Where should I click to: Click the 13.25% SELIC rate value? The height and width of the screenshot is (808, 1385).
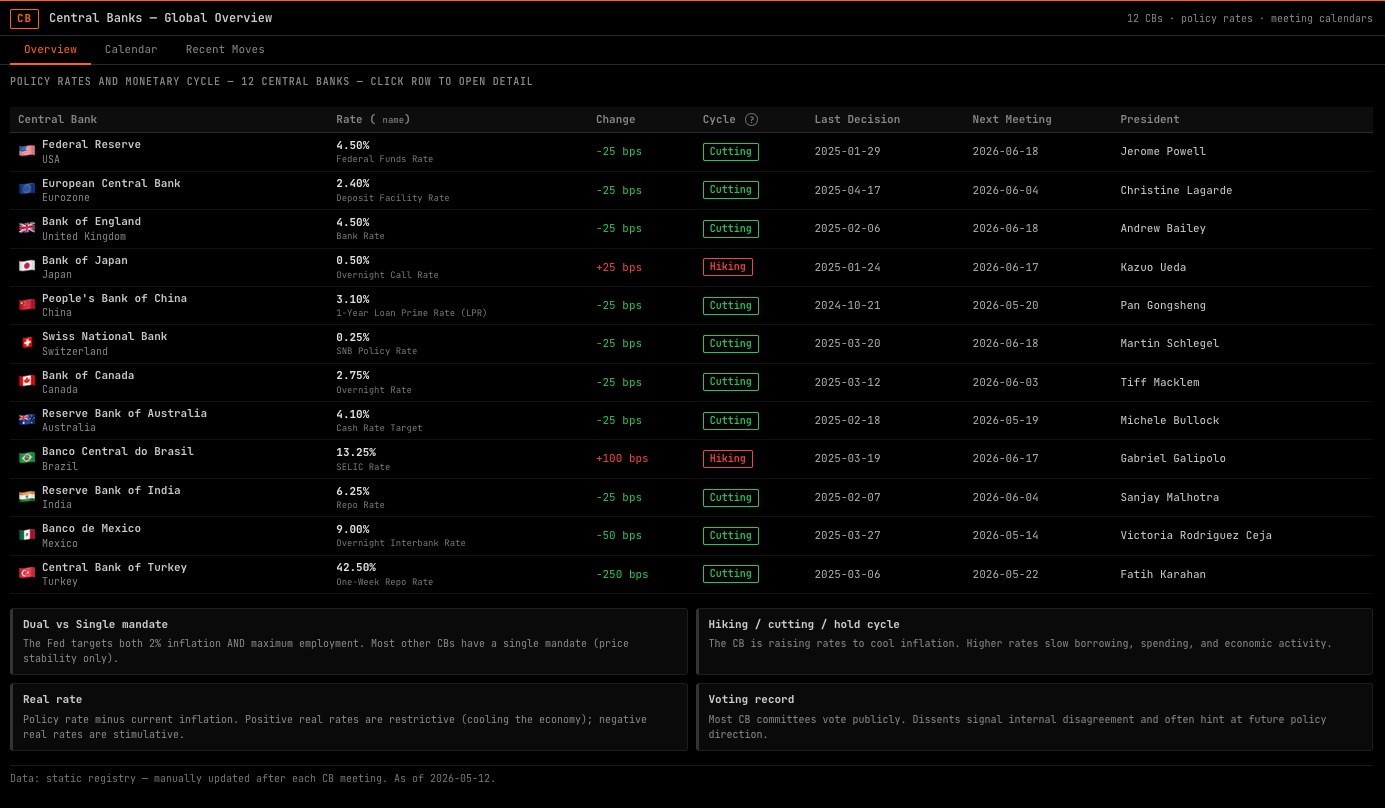tap(356, 452)
